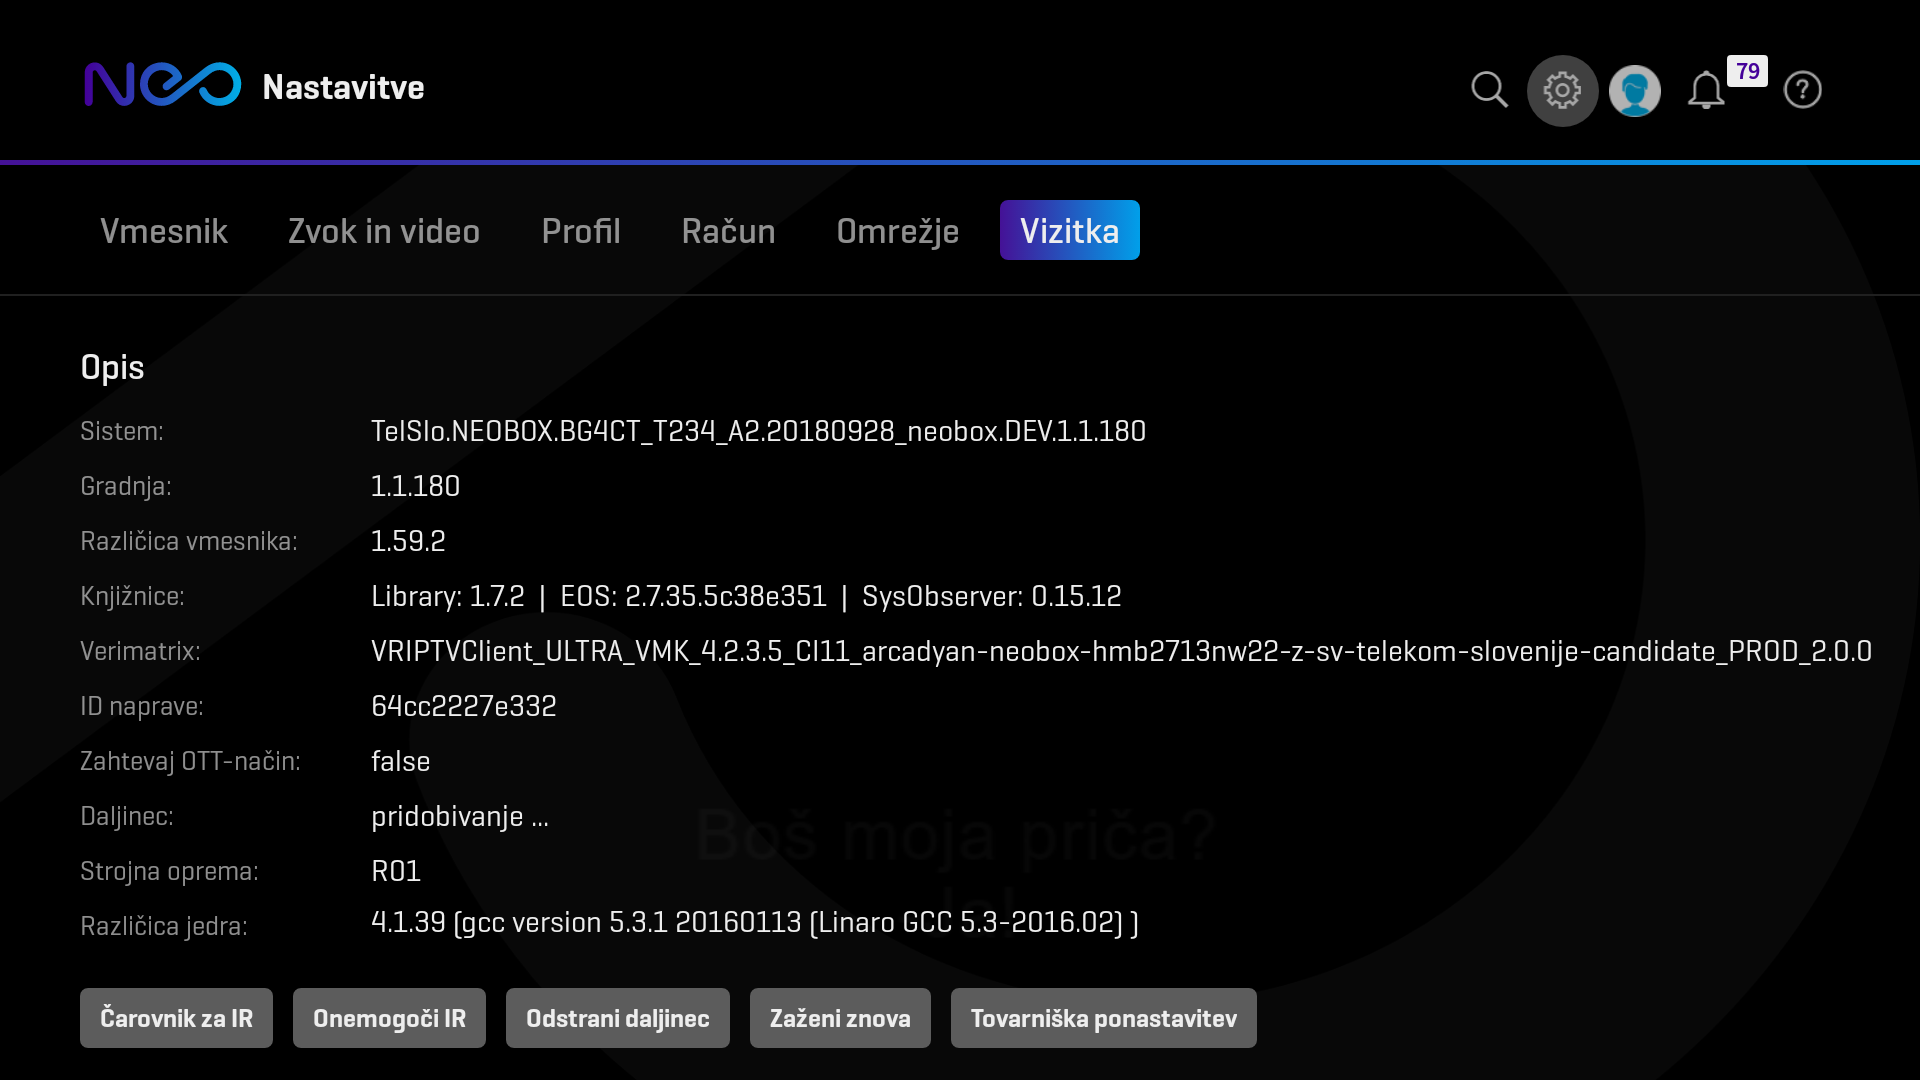Click Tovarniška ponastavitev button
The image size is (1920, 1080).
click(x=1103, y=1018)
